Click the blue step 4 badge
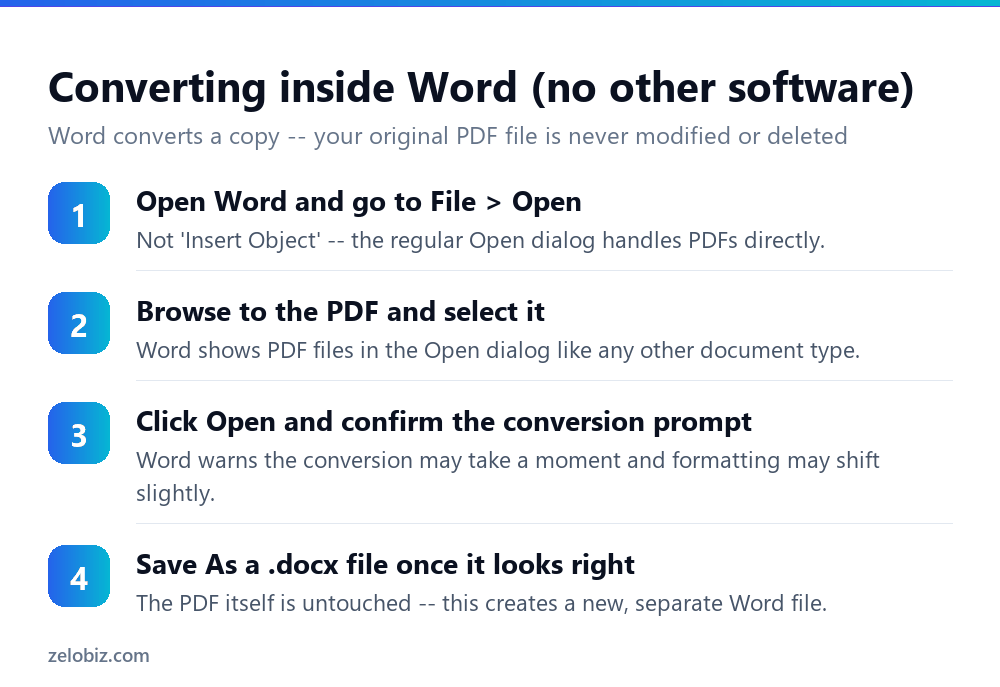 pos(79,576)
